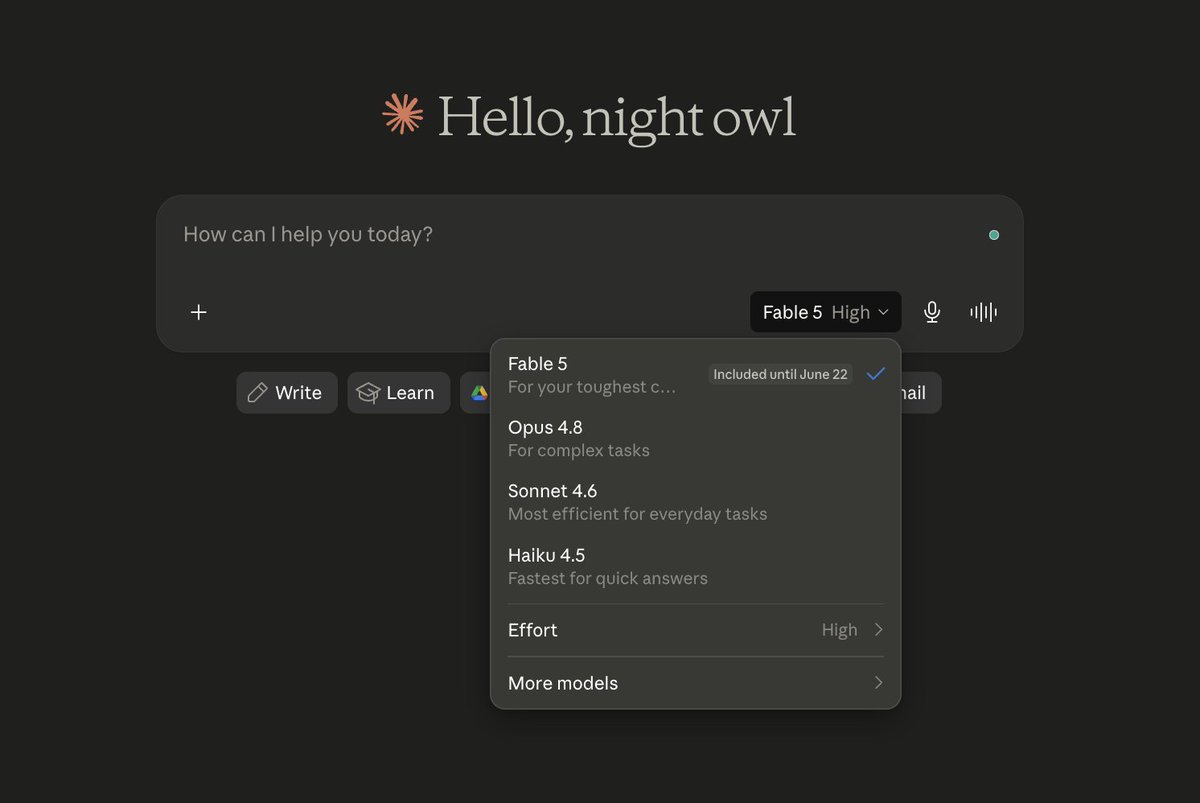
Task: Click the orange starburst logo
Action: 403,114
